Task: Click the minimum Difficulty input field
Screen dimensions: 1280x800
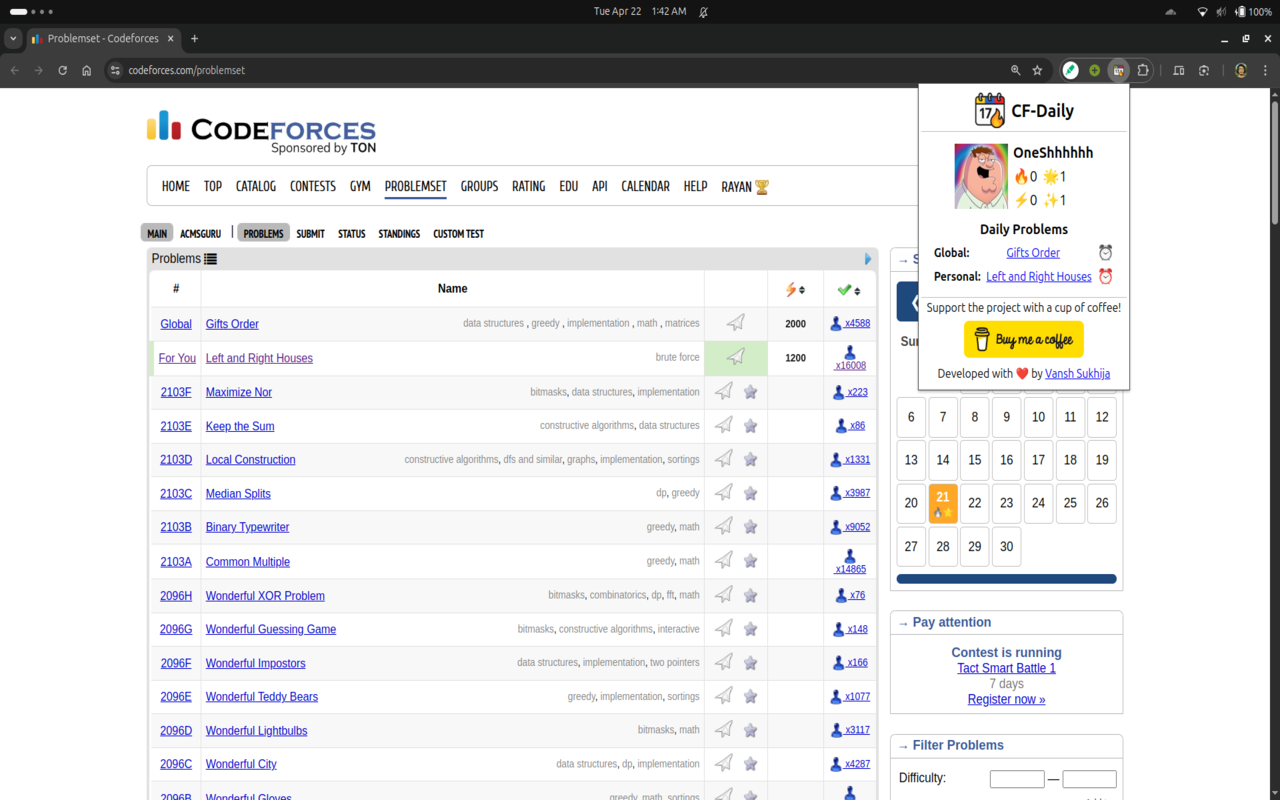Action: click(1017, 779)
